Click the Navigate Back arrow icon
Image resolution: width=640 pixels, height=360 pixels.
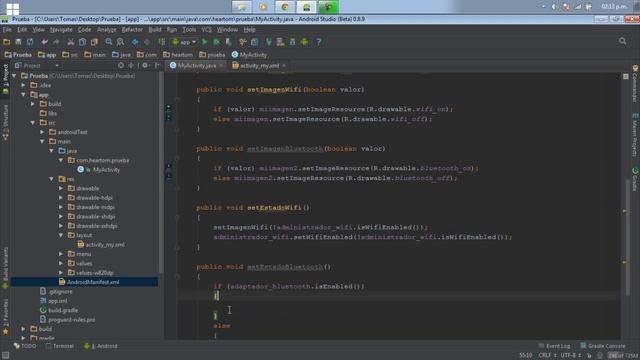click(135, 42)
